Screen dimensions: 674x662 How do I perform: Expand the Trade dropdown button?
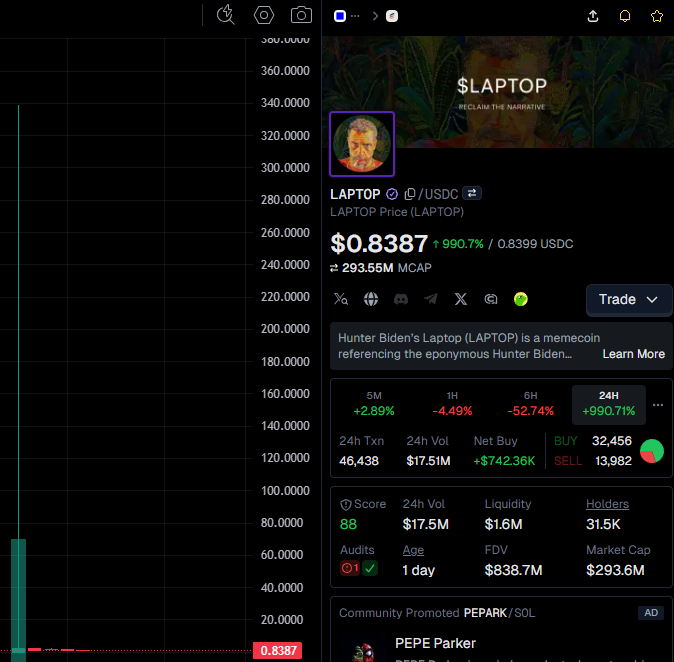click(x=629, y=300)
